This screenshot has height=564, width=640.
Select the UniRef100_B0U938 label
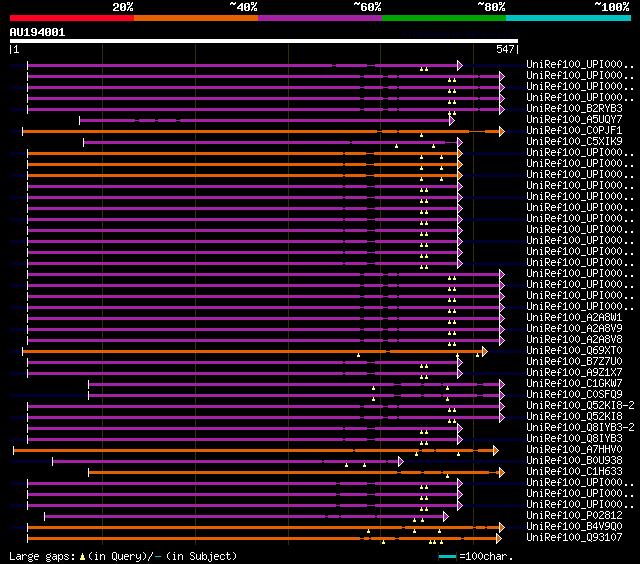[x=574, y=461]
